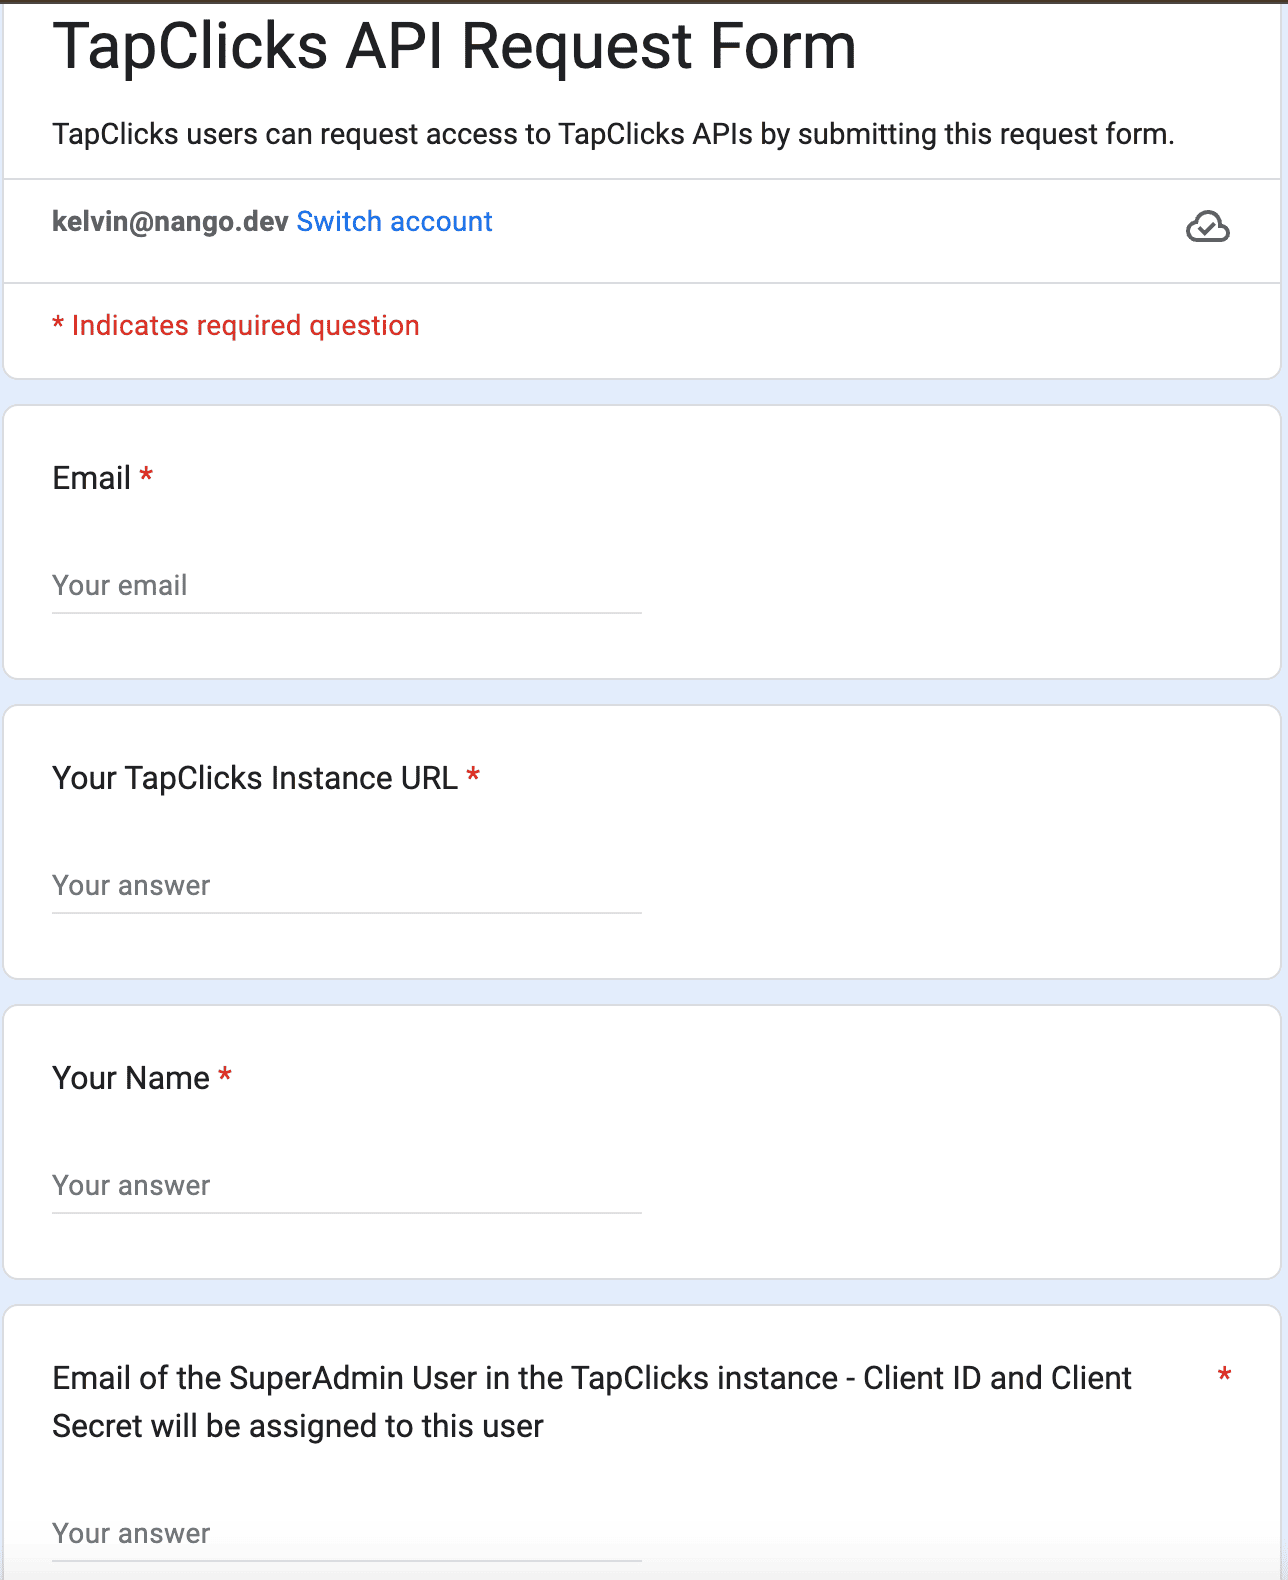1288x1580 pixels.
Task: Click the SuperAdmin User question label text
Action: point(592,1402)
